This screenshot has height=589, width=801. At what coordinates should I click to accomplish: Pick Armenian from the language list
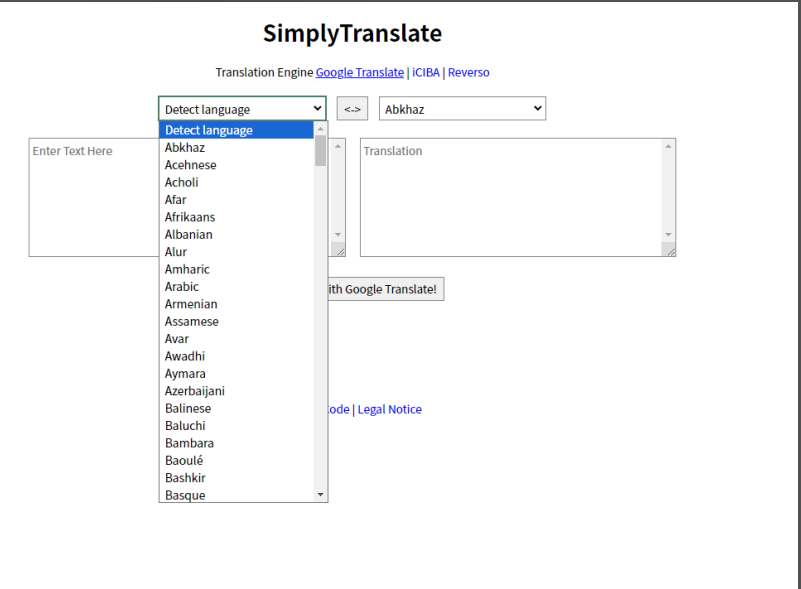[x=191, y=304]
